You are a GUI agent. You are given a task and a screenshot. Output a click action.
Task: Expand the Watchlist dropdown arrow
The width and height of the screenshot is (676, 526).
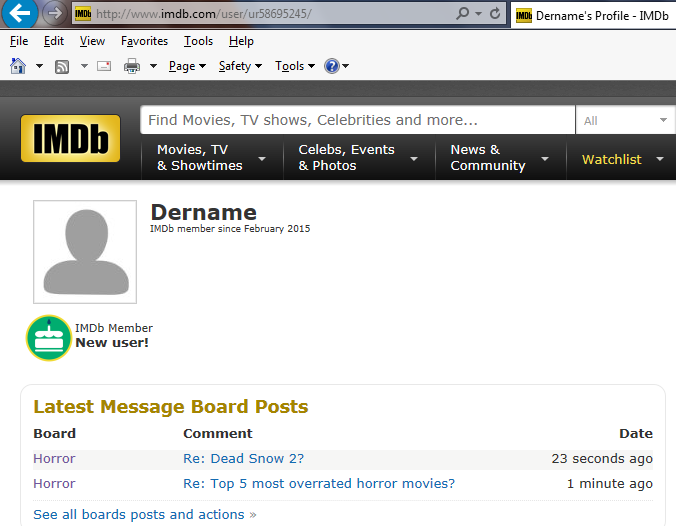click(660, 159)
